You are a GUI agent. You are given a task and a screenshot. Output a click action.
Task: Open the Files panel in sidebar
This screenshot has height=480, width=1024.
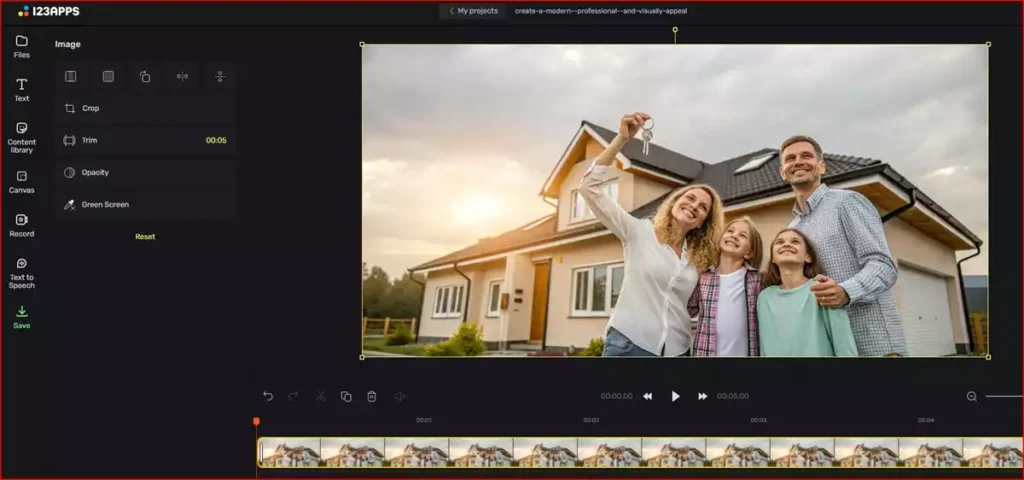pos(22,46)
